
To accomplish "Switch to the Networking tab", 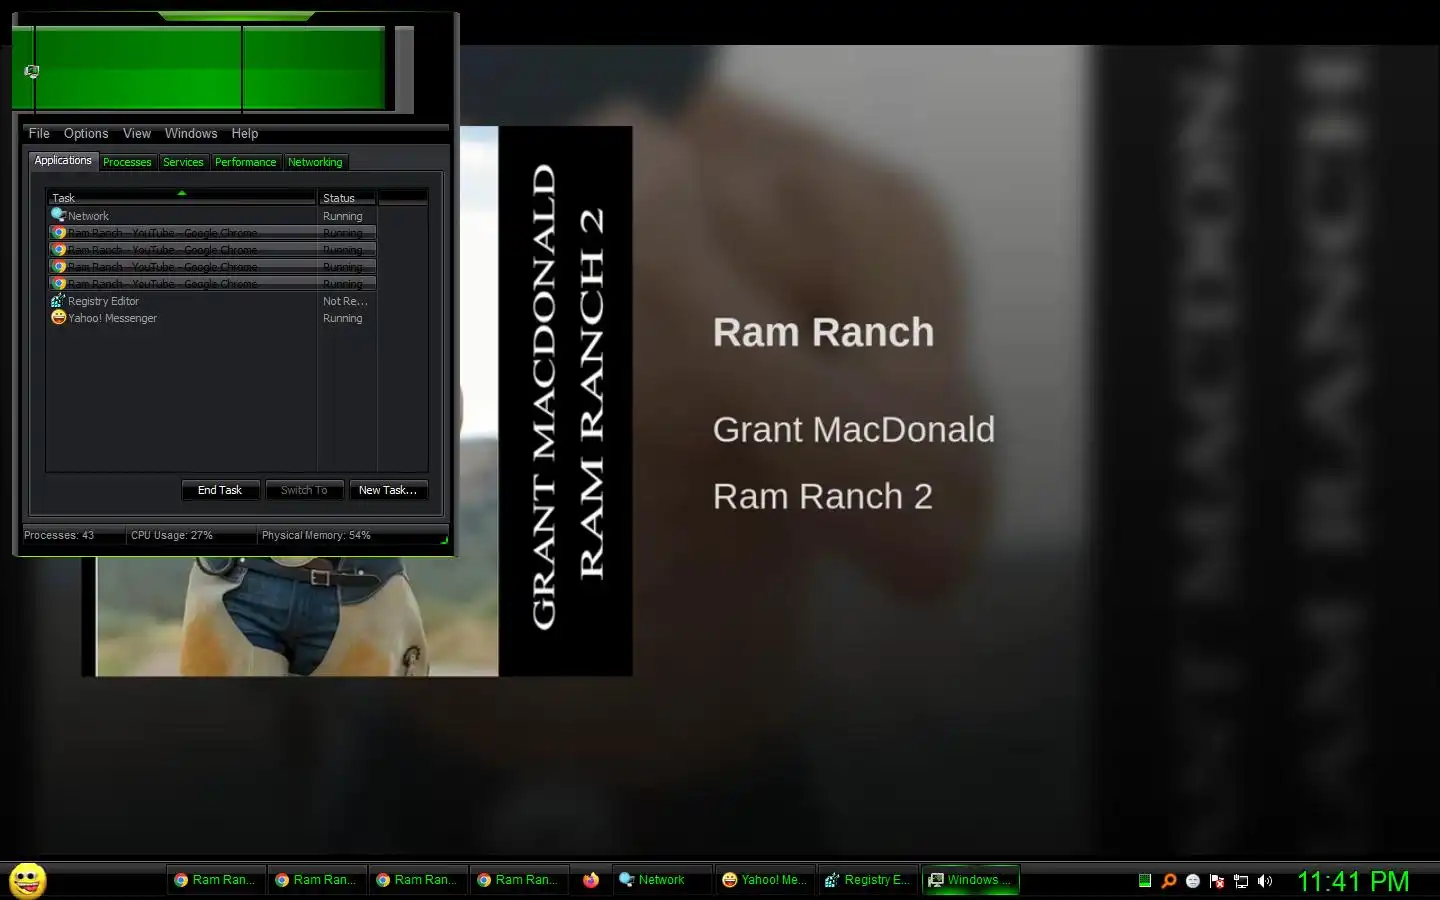I will click(315, 162).
